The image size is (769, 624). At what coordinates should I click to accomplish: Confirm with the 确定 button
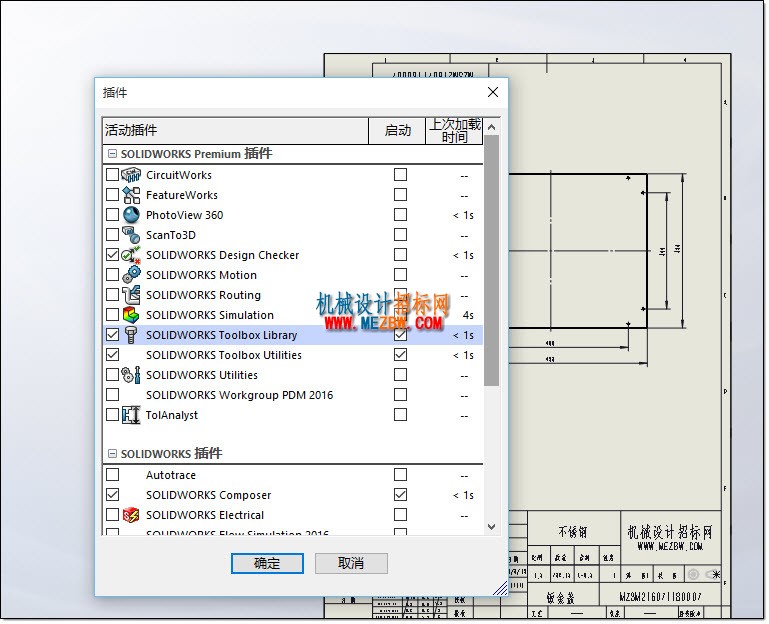point(267,563)
